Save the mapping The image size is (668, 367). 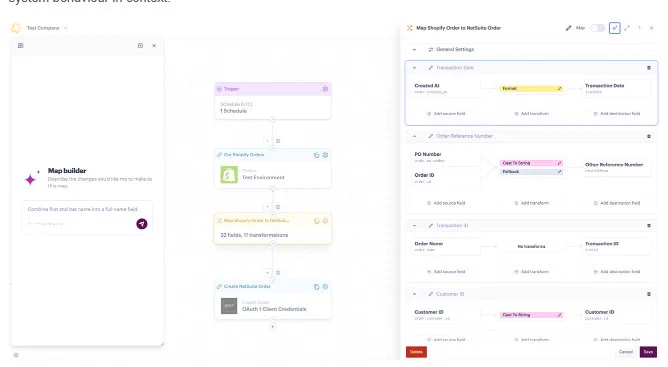click(x=648, y=352)
